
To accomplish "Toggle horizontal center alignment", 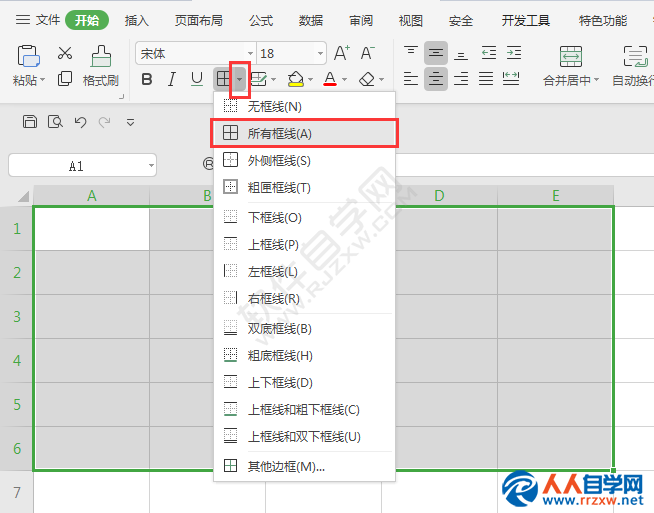I will pos(436,79).
